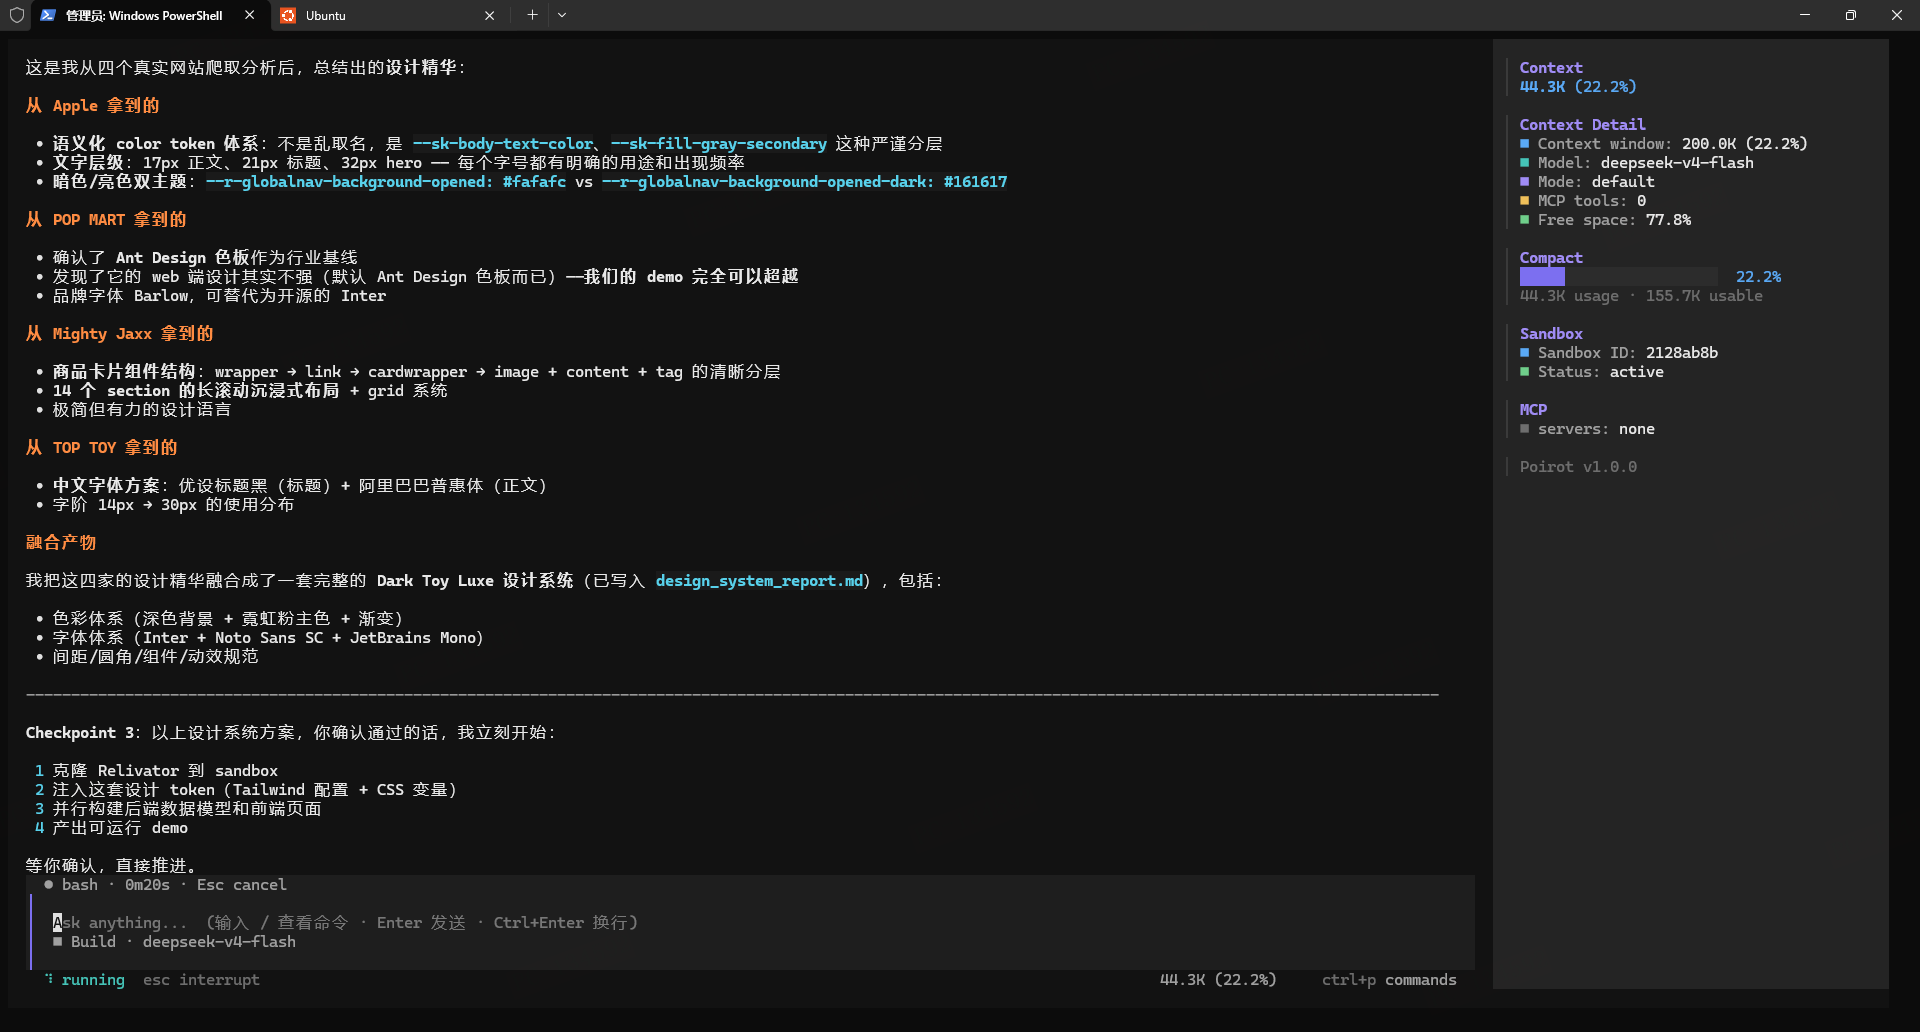1920x1032 pixels.
Task: Click the MCP section heading
Action: (x=1533, y=410)
